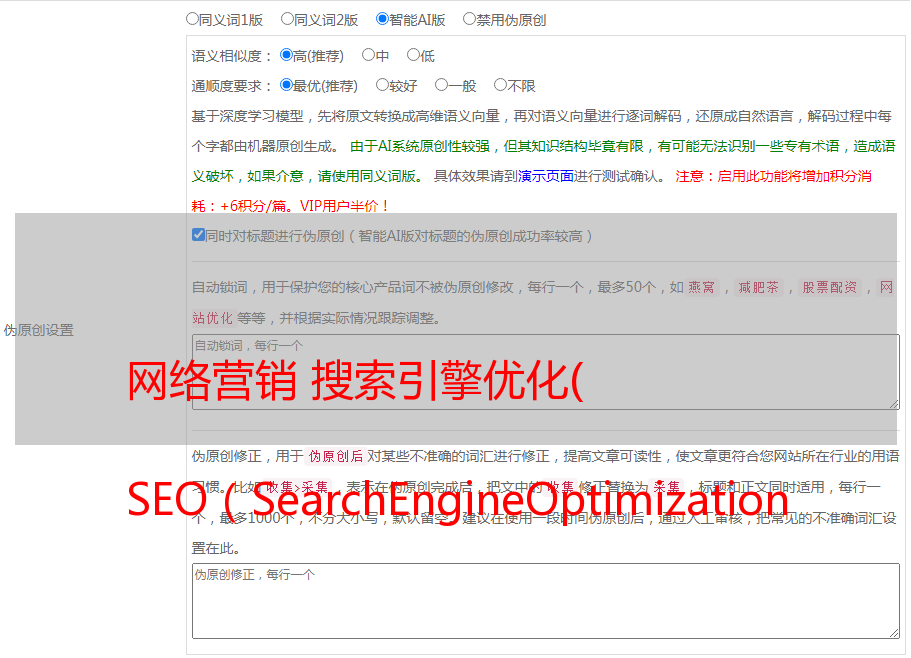Set 语义相似度 to 高(推荐)

pos(286,55)
